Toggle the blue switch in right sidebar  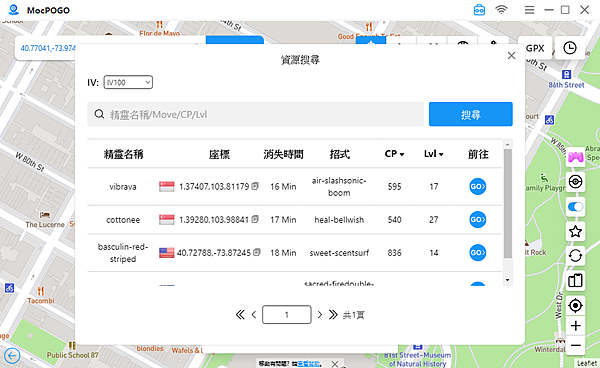576,207
